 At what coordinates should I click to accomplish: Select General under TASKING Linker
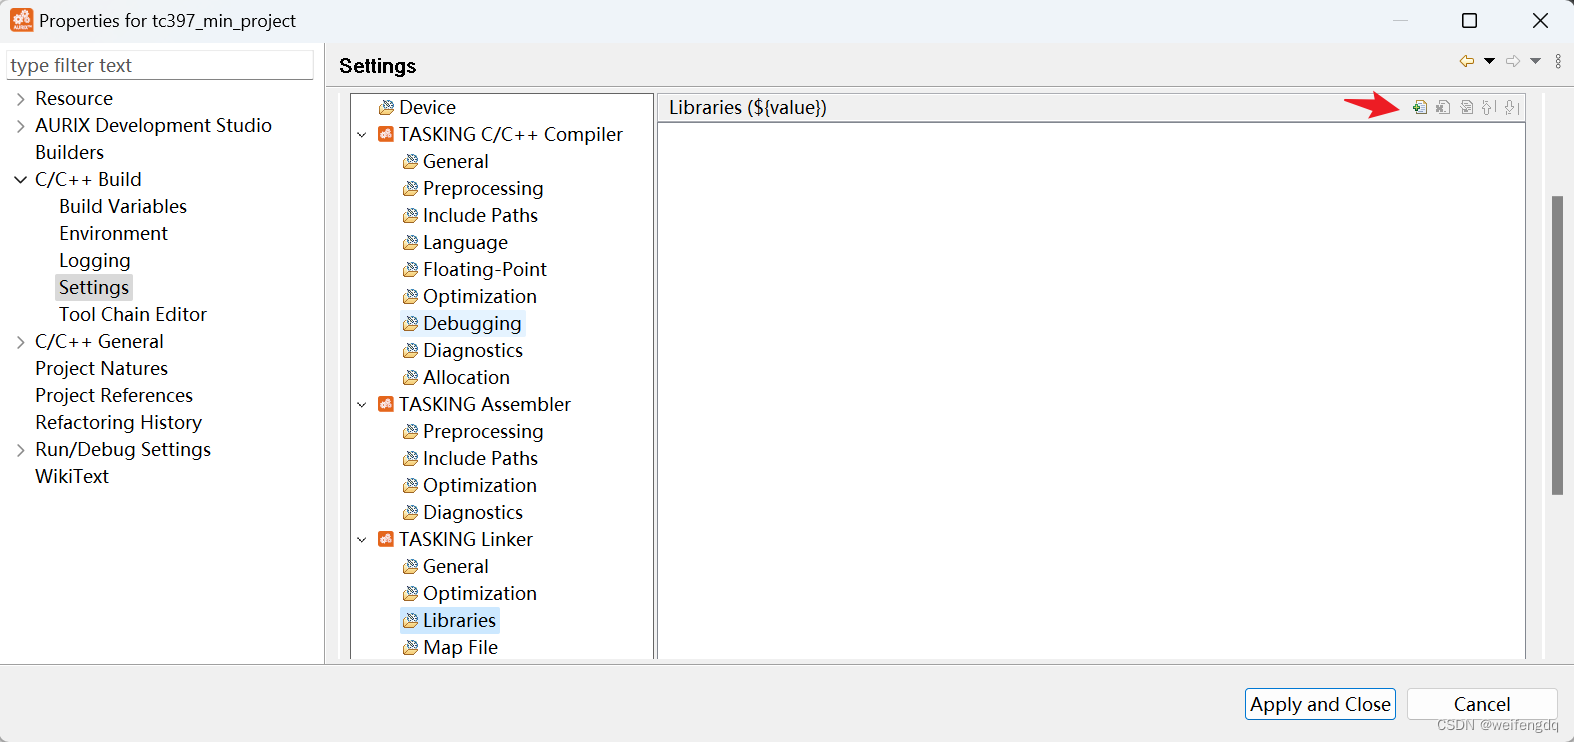coord(455,566)
